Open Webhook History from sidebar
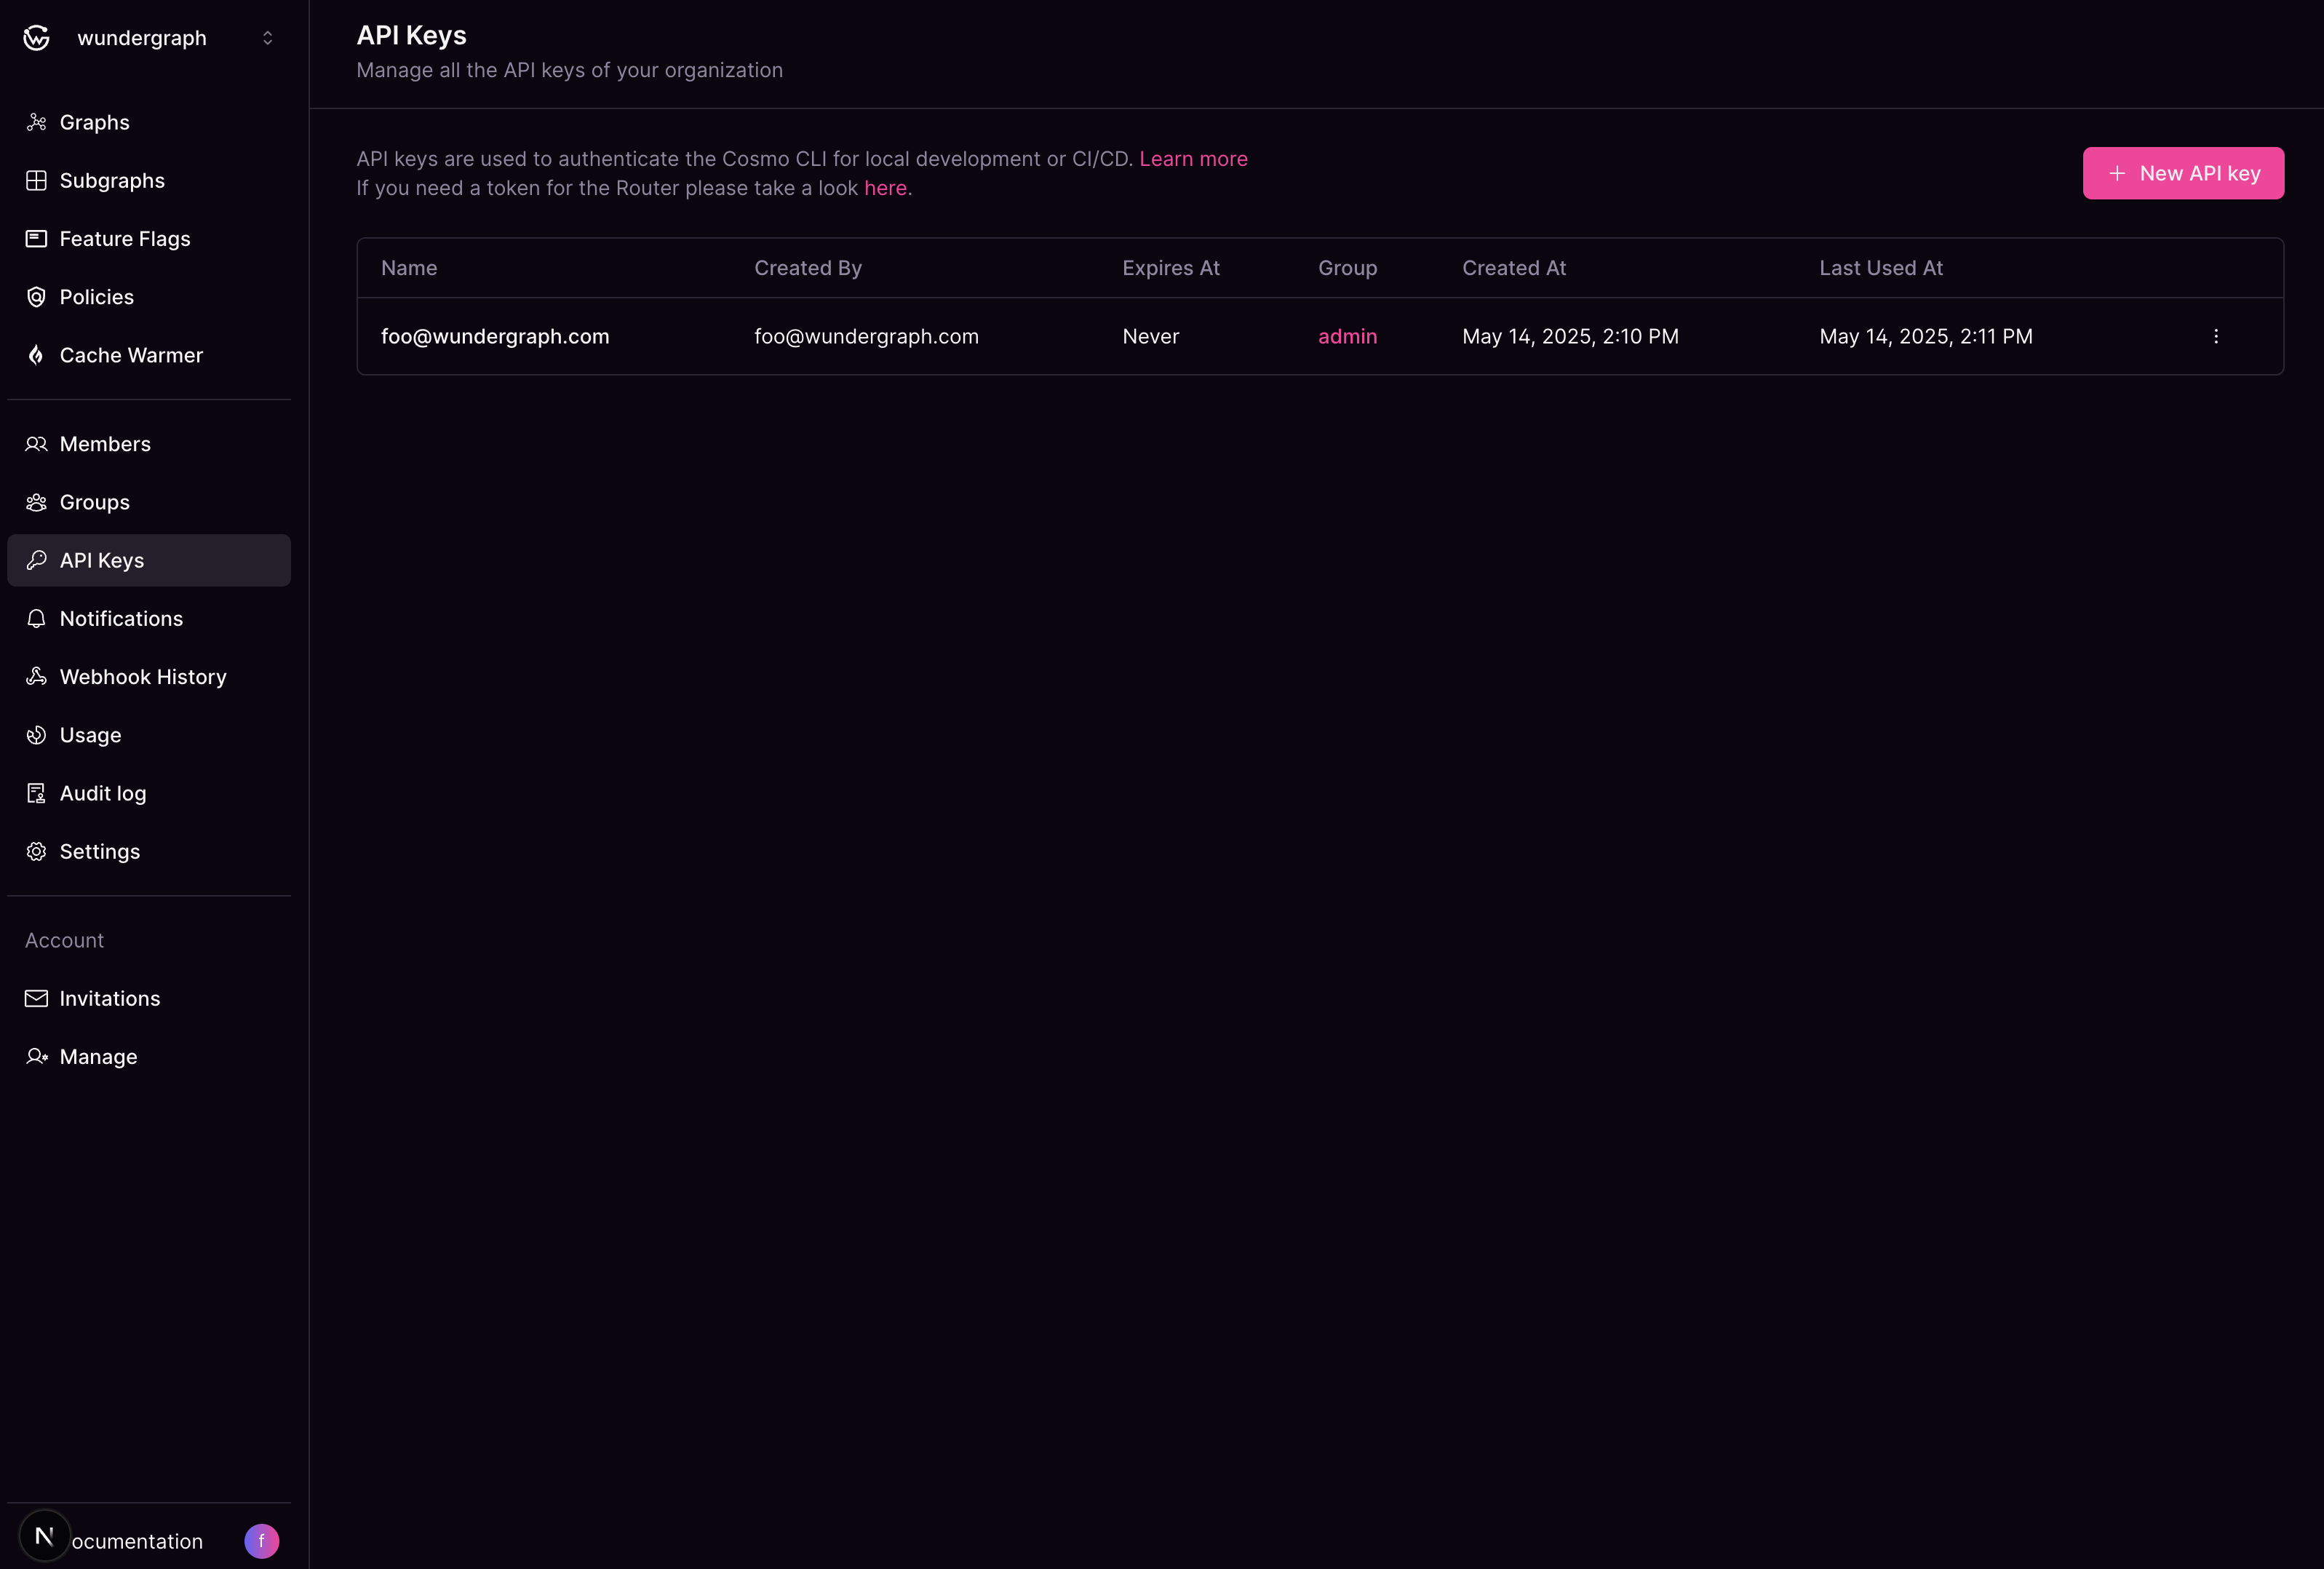Image resolution: width=2324 pixels, height=1569 pixels. pos(142,676)
